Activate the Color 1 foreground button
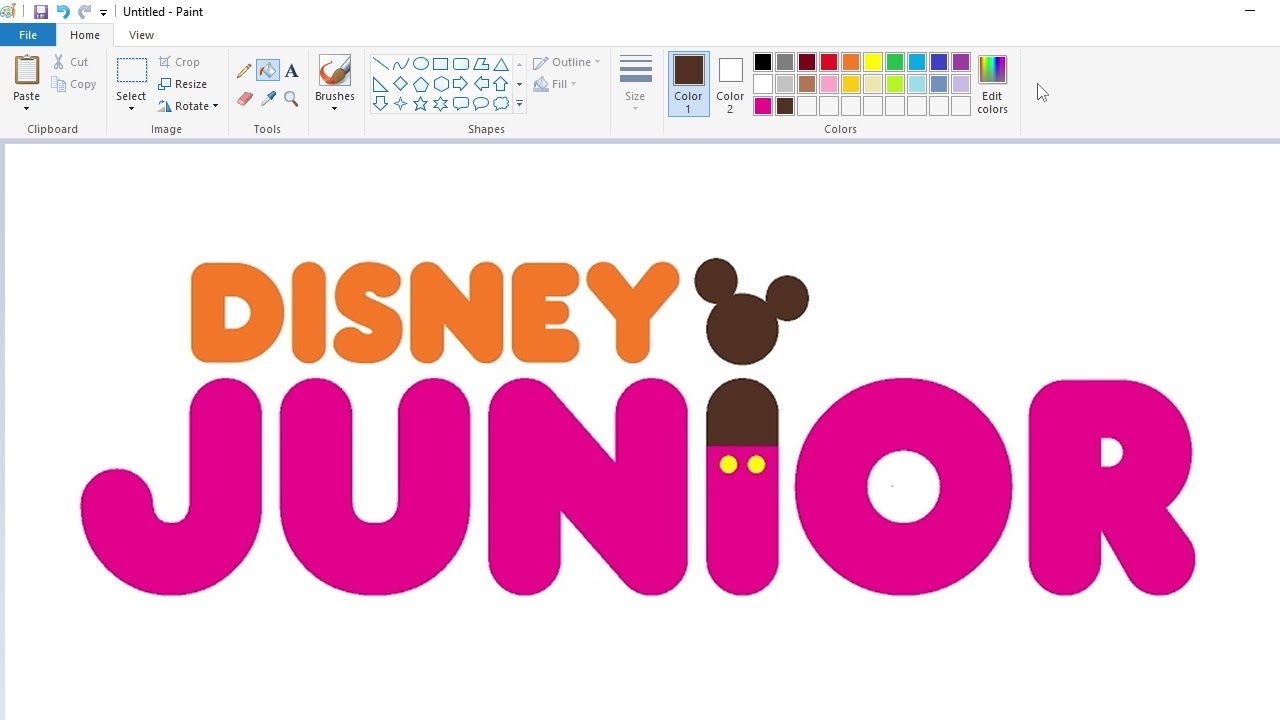The height and width of the screenshot is (720, 1280). 688,84
